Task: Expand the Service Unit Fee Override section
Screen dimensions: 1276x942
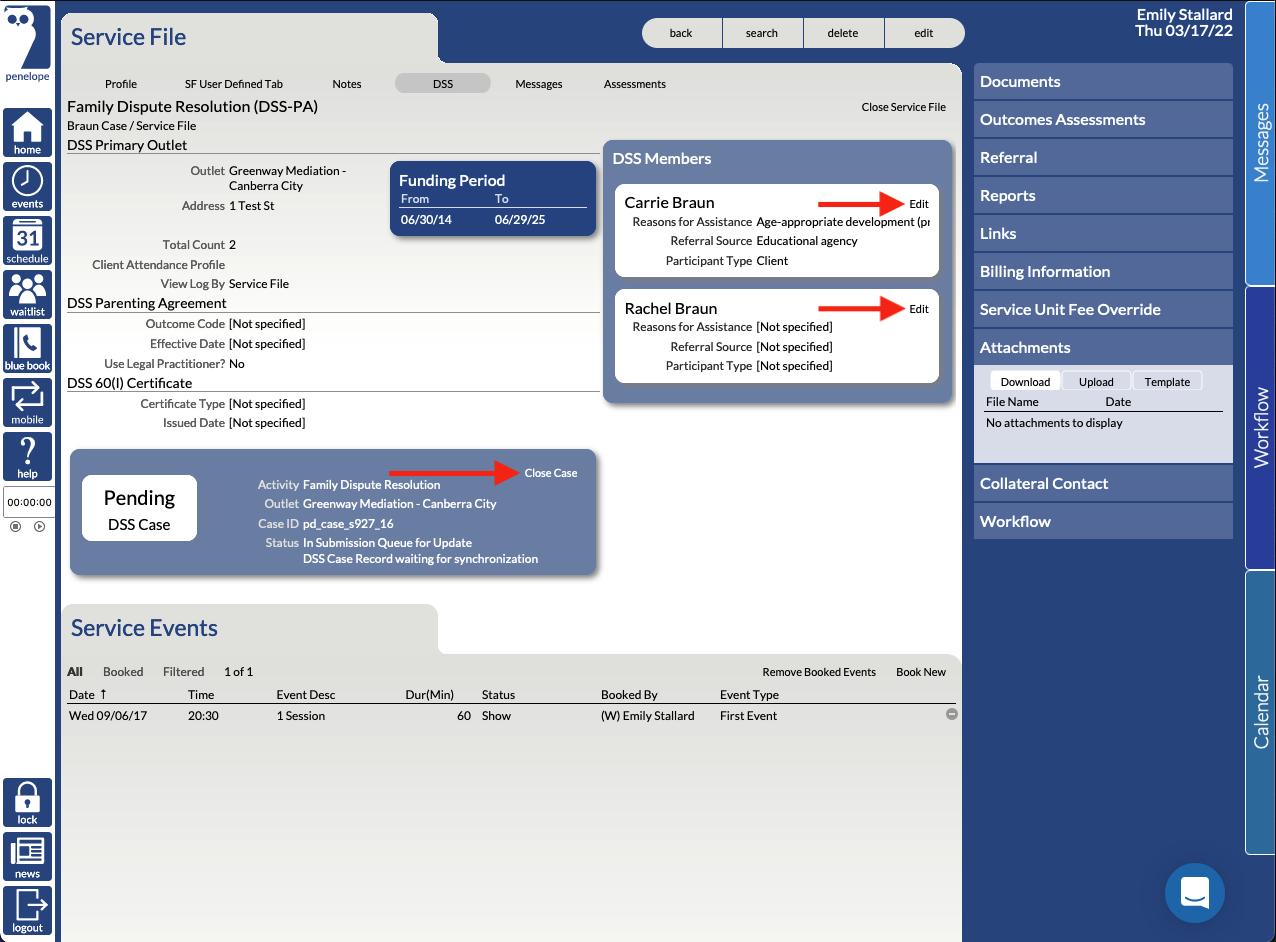Action: click(1103, 310)
